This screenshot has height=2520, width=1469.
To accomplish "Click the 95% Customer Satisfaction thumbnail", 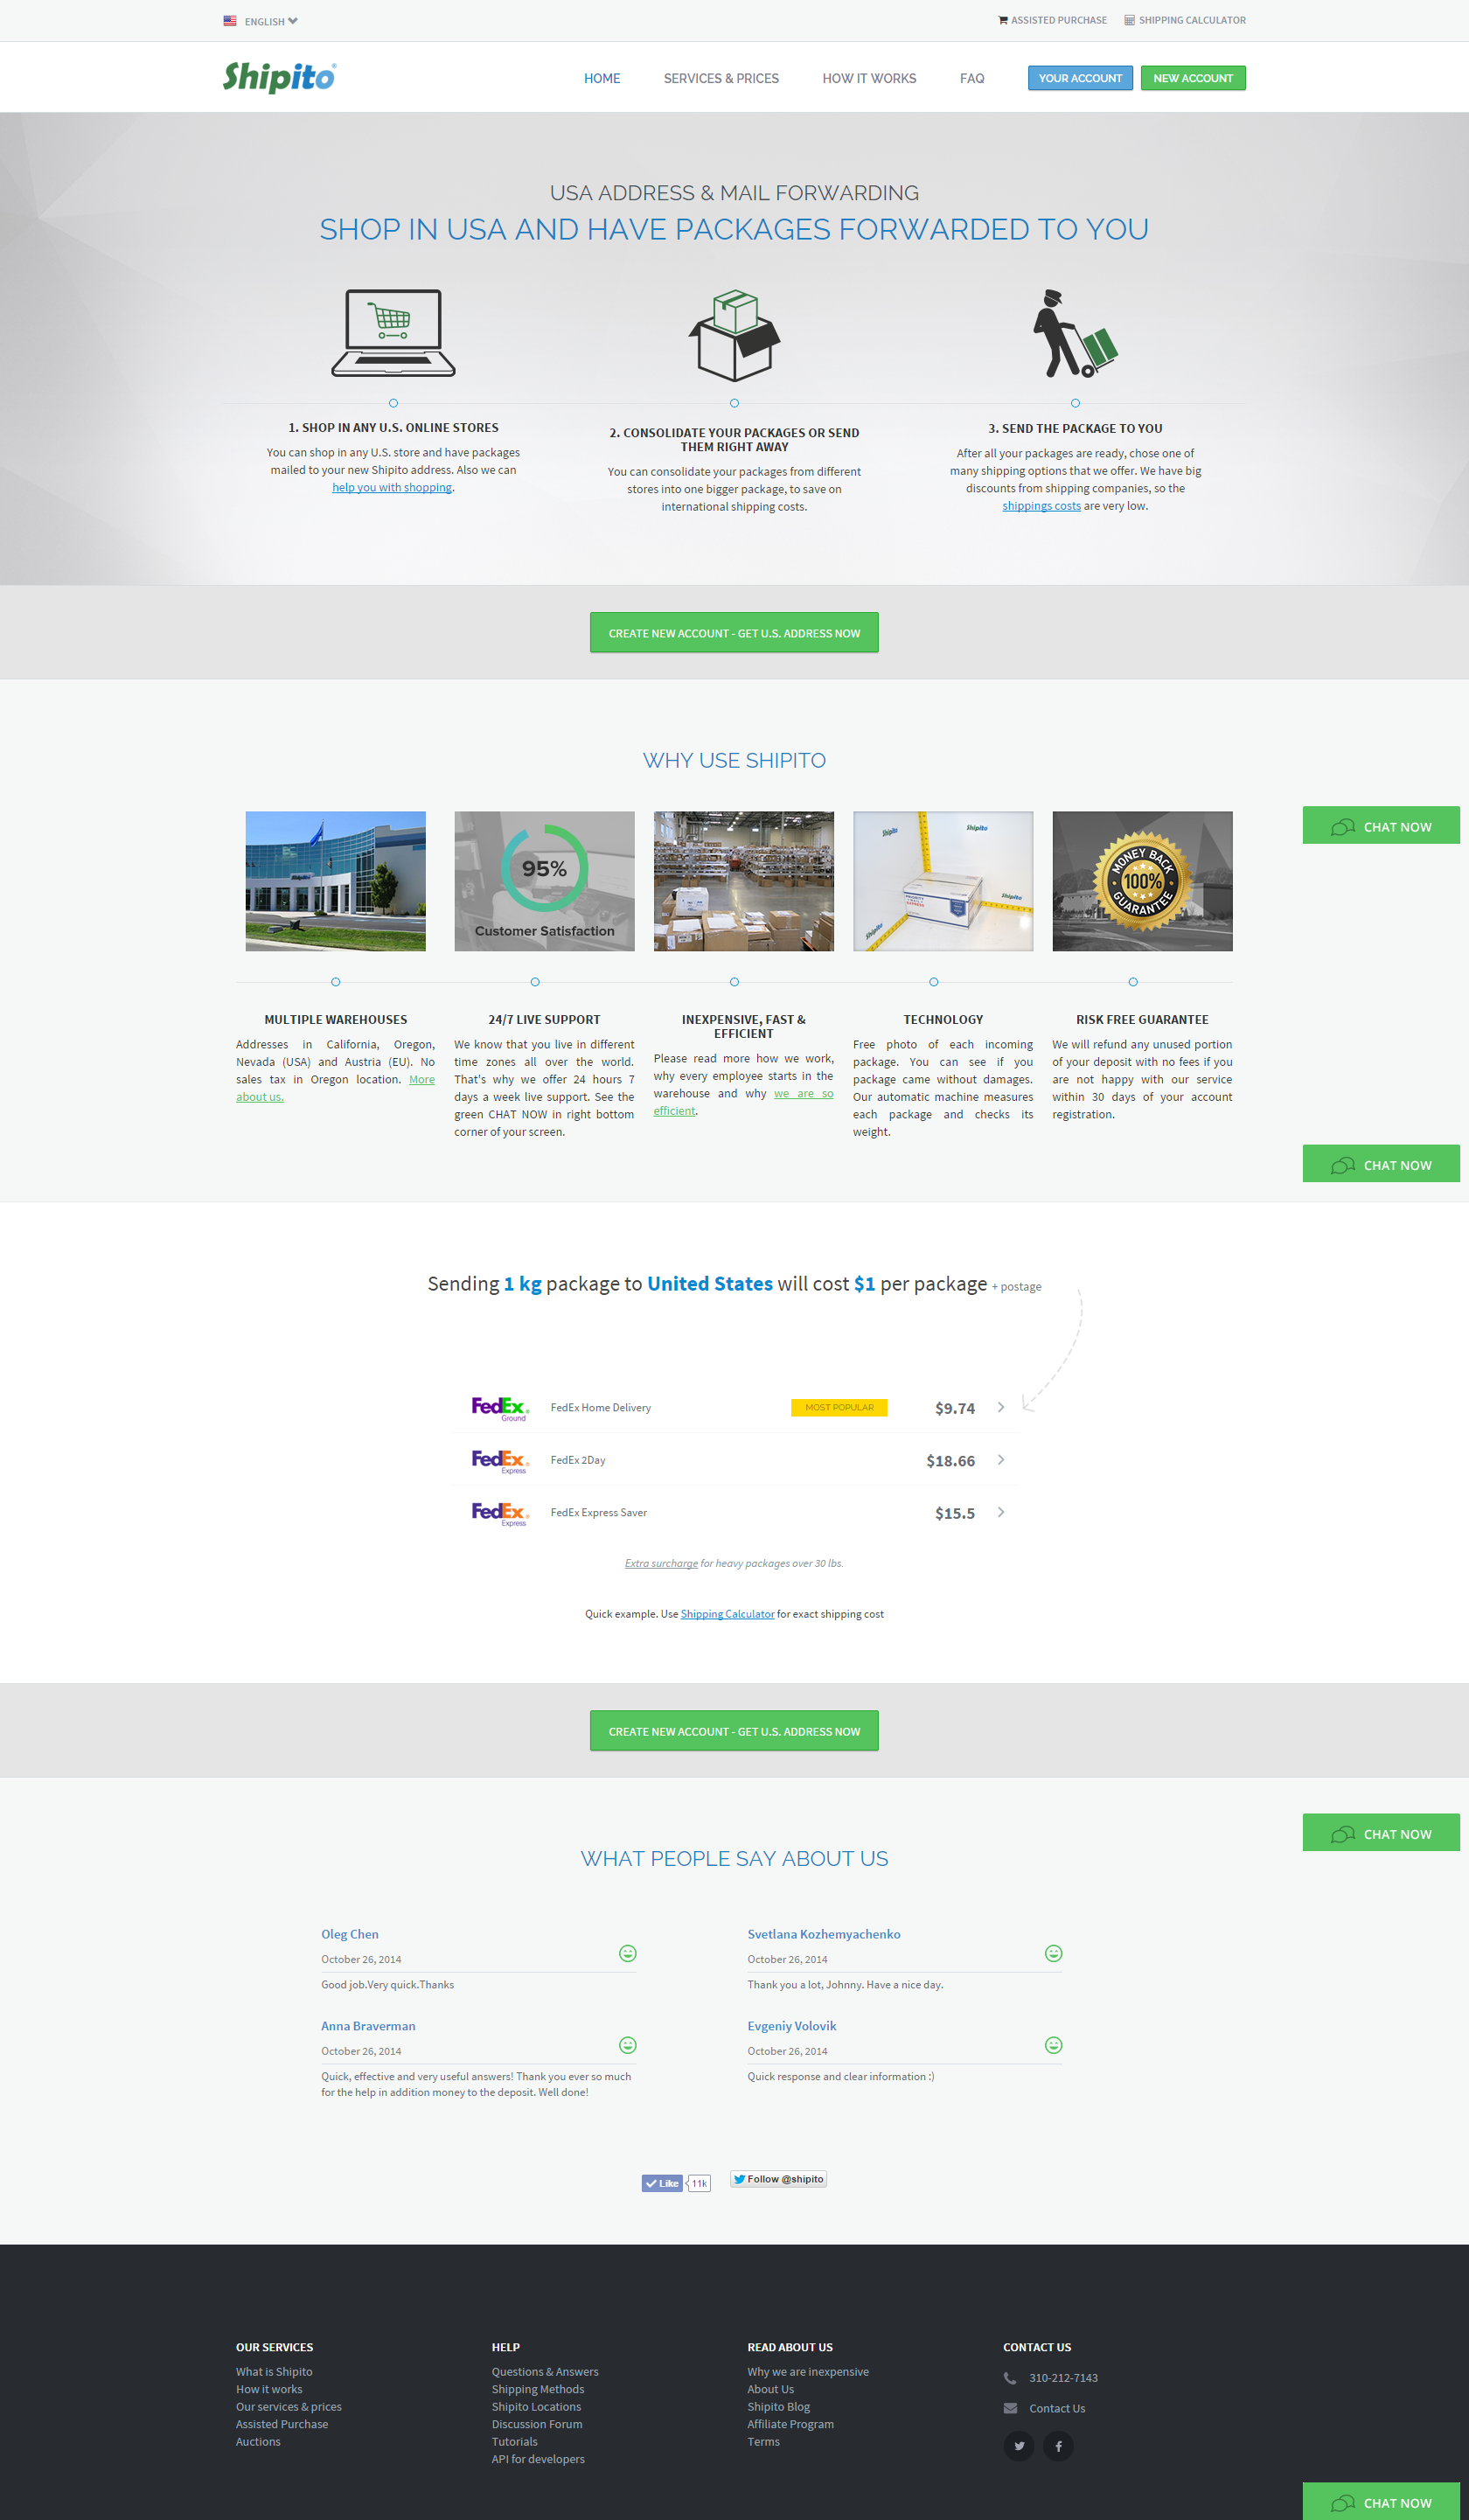I will pyautogui.click(x=544, y=881).
